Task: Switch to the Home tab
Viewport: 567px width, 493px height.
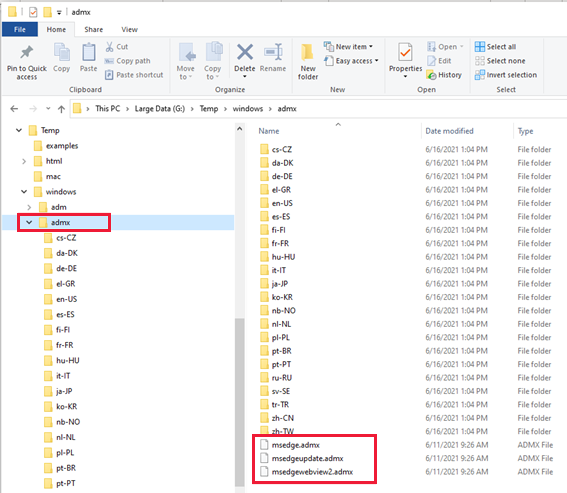Action: (56, 30)
